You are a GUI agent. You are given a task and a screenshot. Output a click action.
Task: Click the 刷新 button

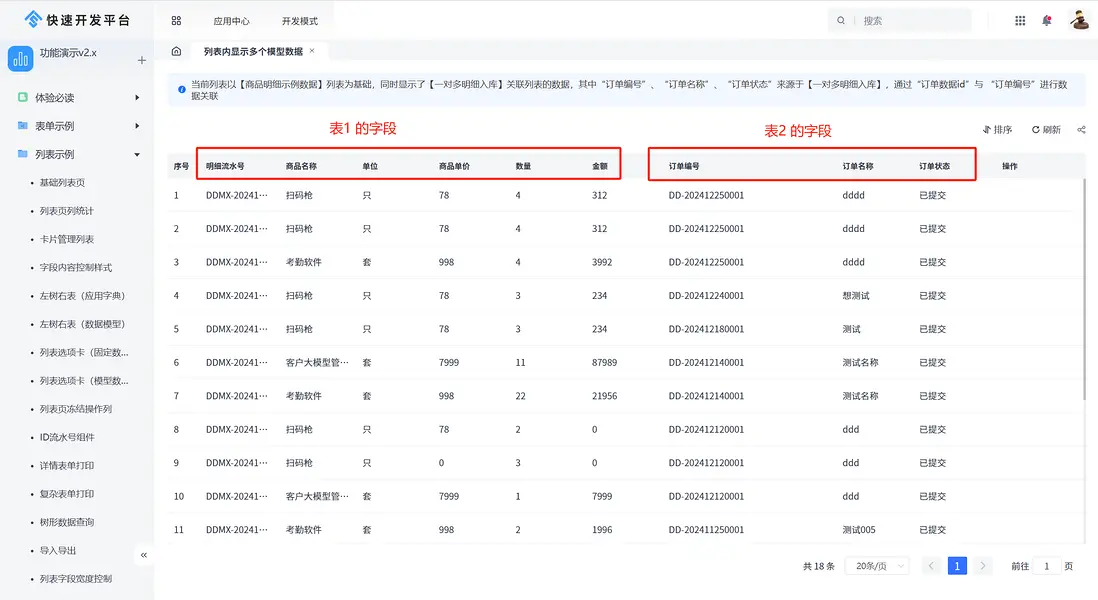pos(1046,130)
